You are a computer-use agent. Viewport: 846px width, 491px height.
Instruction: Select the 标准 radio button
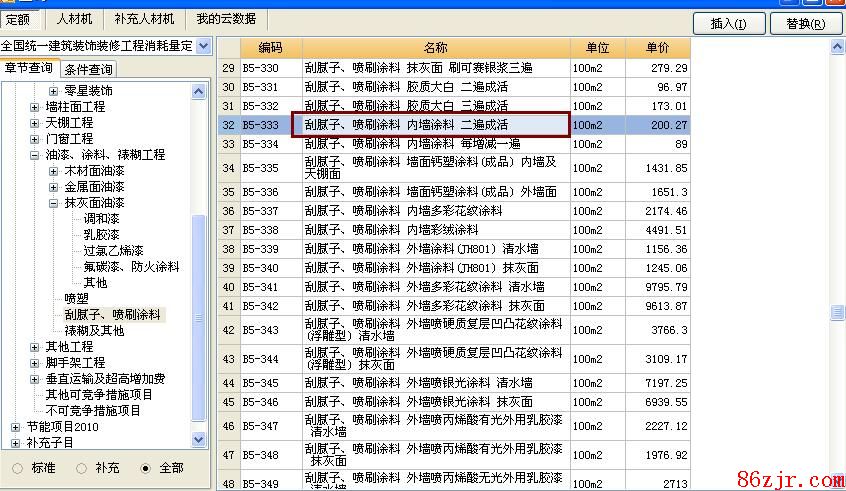coord(17,467)
